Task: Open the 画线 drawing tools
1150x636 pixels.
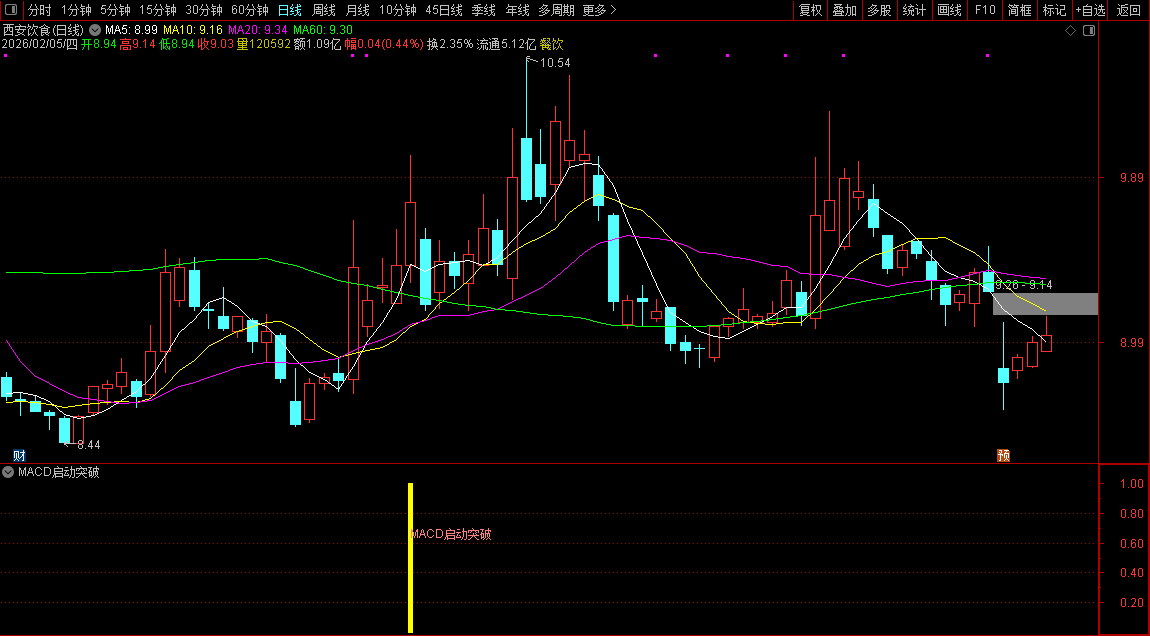Action: click(949, 10)
